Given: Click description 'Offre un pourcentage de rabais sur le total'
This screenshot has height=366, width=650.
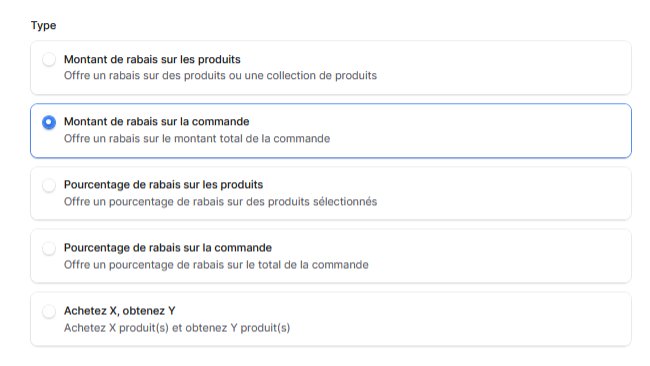Looking at the screenshot, I should tap(216, 264).
